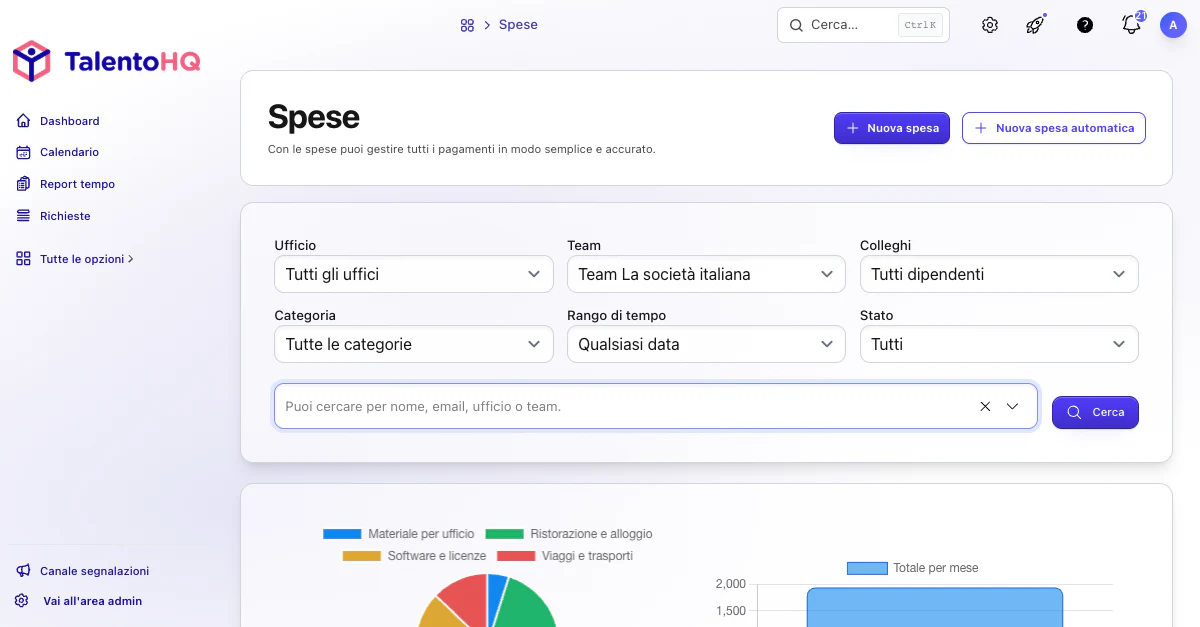Go to Calendario

pyautogui.click(x=69, y=152)
